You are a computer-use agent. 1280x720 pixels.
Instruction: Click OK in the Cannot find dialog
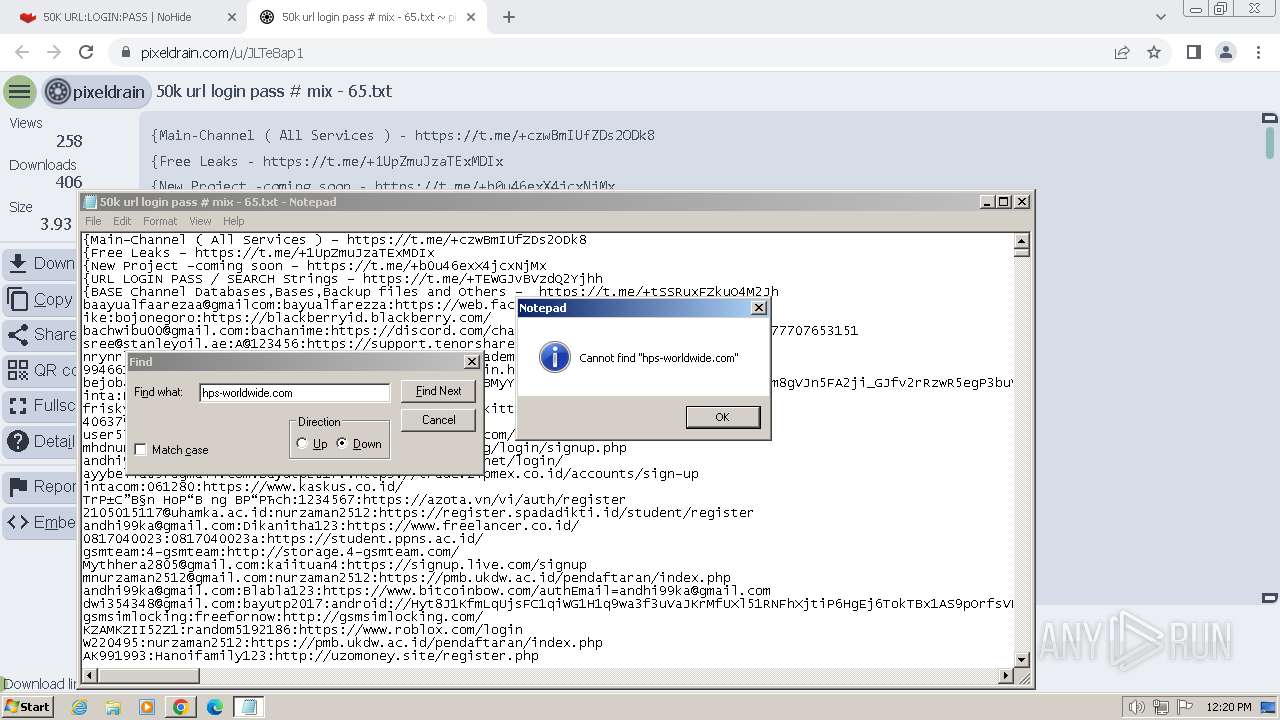[722, 417]
